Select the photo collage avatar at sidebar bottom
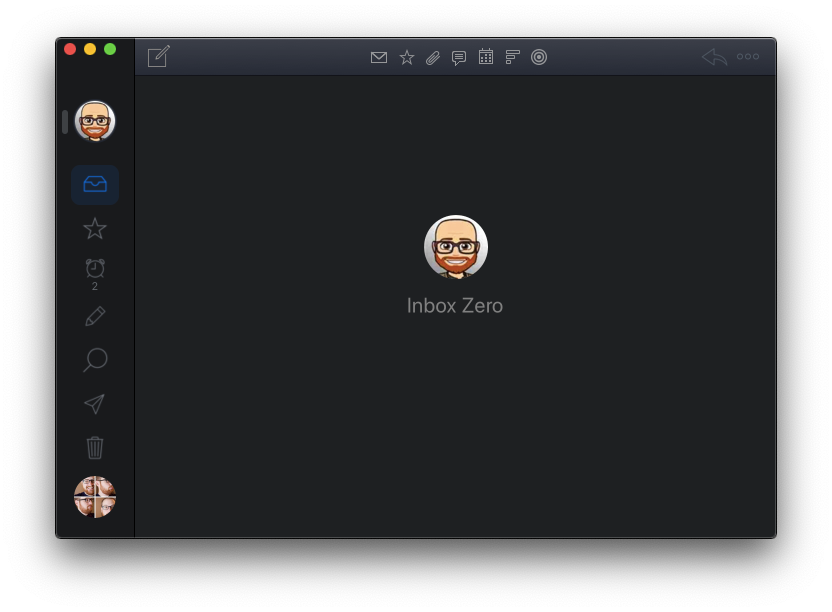The image size is (832, 612). coord(95,497)
